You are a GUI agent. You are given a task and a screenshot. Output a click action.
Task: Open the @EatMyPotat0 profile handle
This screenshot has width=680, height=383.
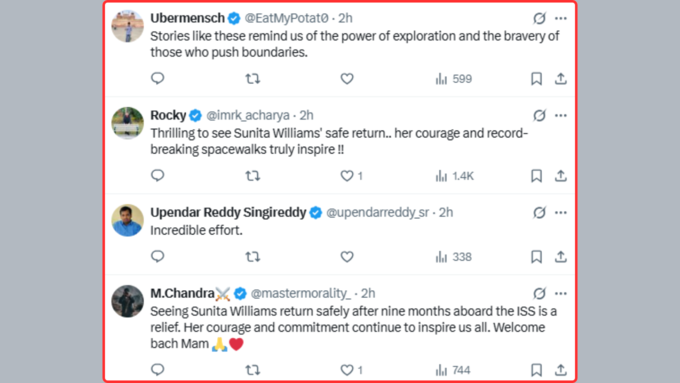pos(286,18)
